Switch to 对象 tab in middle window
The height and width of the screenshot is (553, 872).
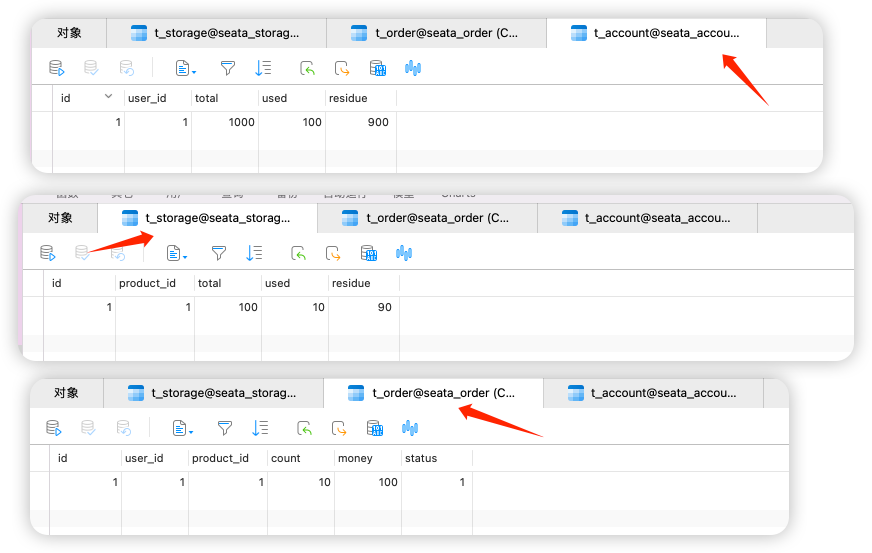[x=60, y=218]
